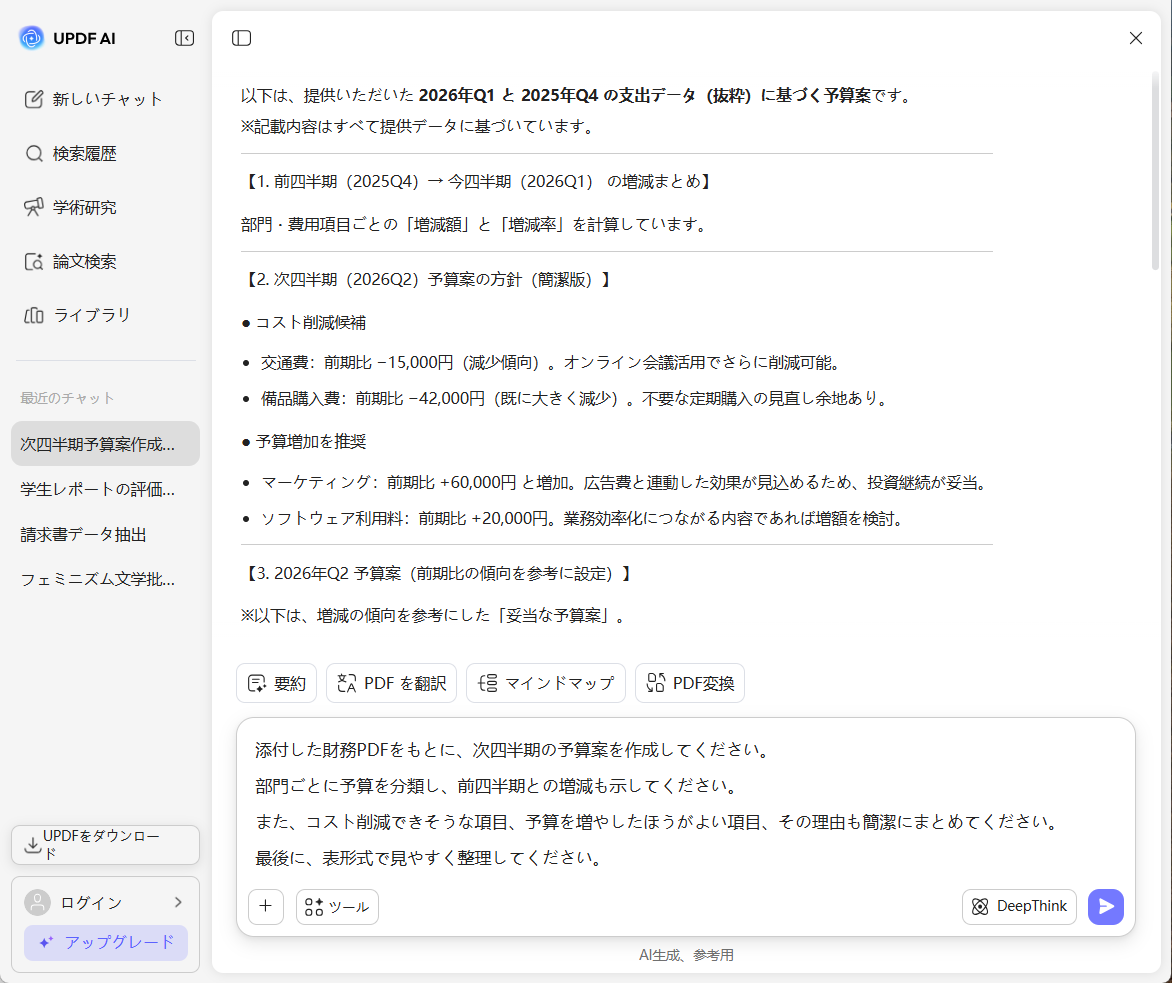1172x983 pixels.
Task: Toggle the chat side panel icon
Action: pos(241,38)
